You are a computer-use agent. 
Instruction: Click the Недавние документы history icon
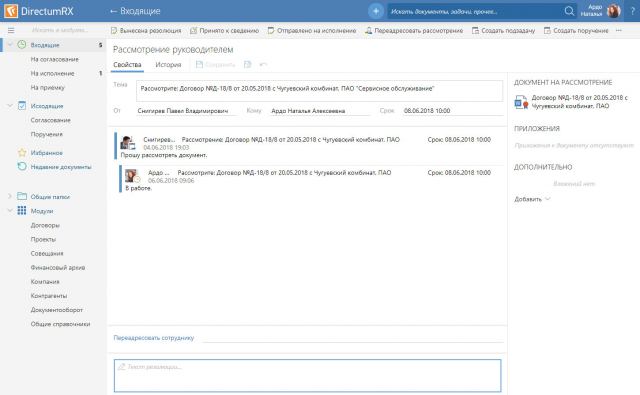(x=22, y=166)
